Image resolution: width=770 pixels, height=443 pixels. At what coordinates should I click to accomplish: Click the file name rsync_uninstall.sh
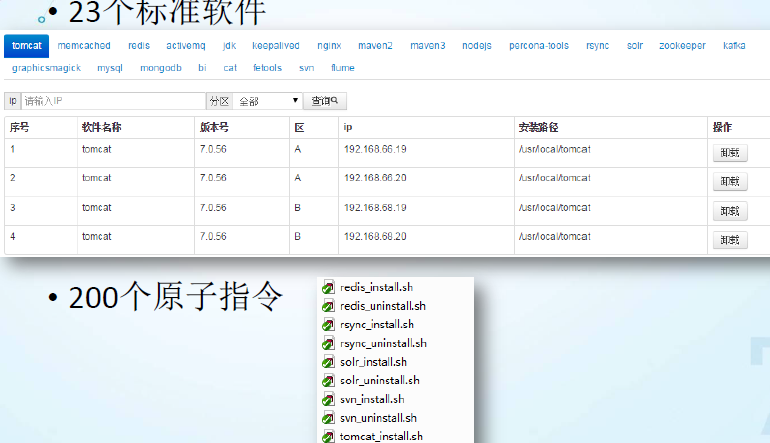(383, 343)
